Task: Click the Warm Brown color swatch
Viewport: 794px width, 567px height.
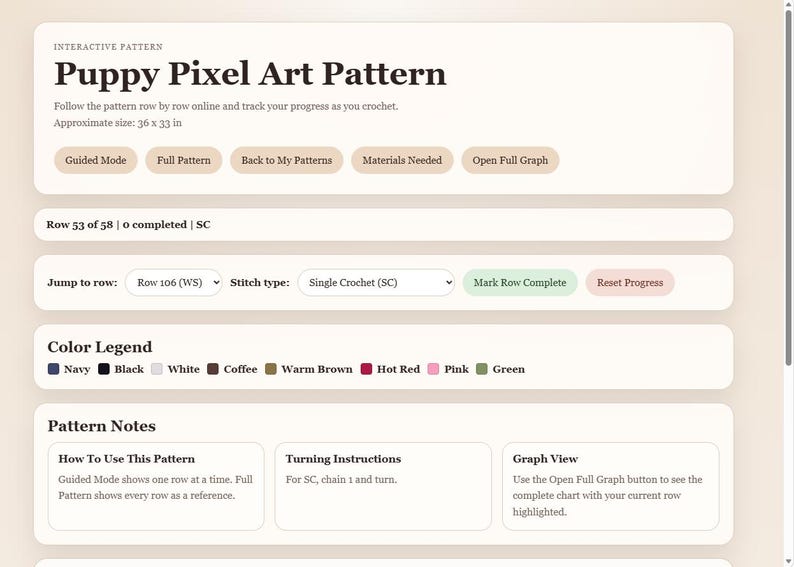Action: [x=271, y=369]
